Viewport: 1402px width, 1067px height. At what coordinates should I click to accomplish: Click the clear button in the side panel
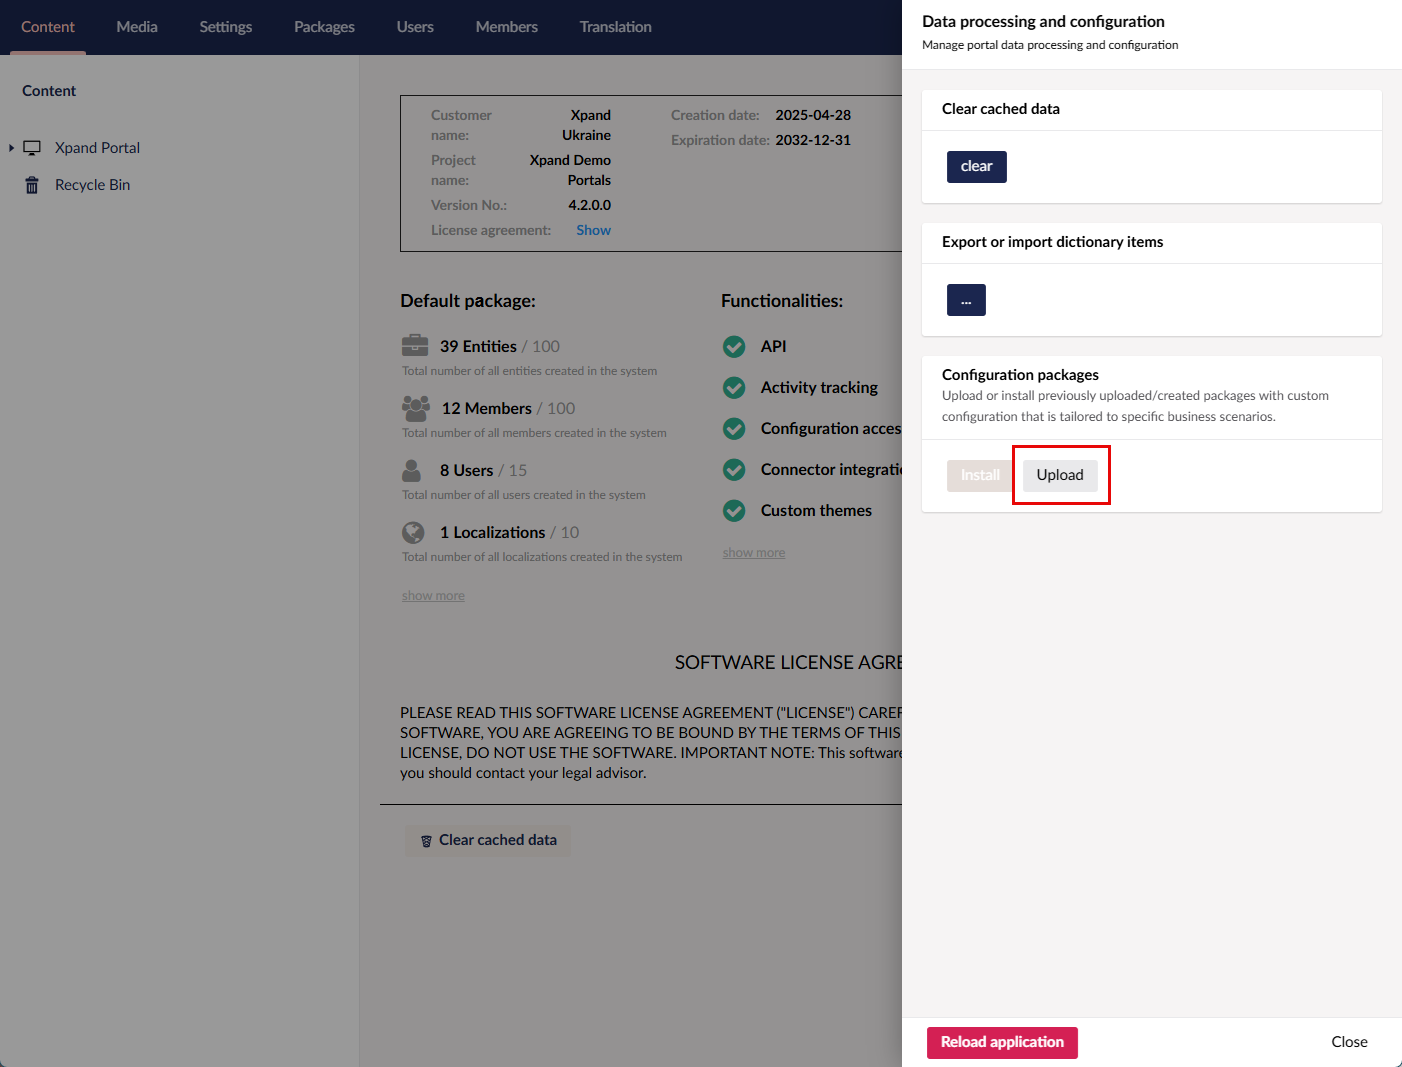tap(976, 167)
